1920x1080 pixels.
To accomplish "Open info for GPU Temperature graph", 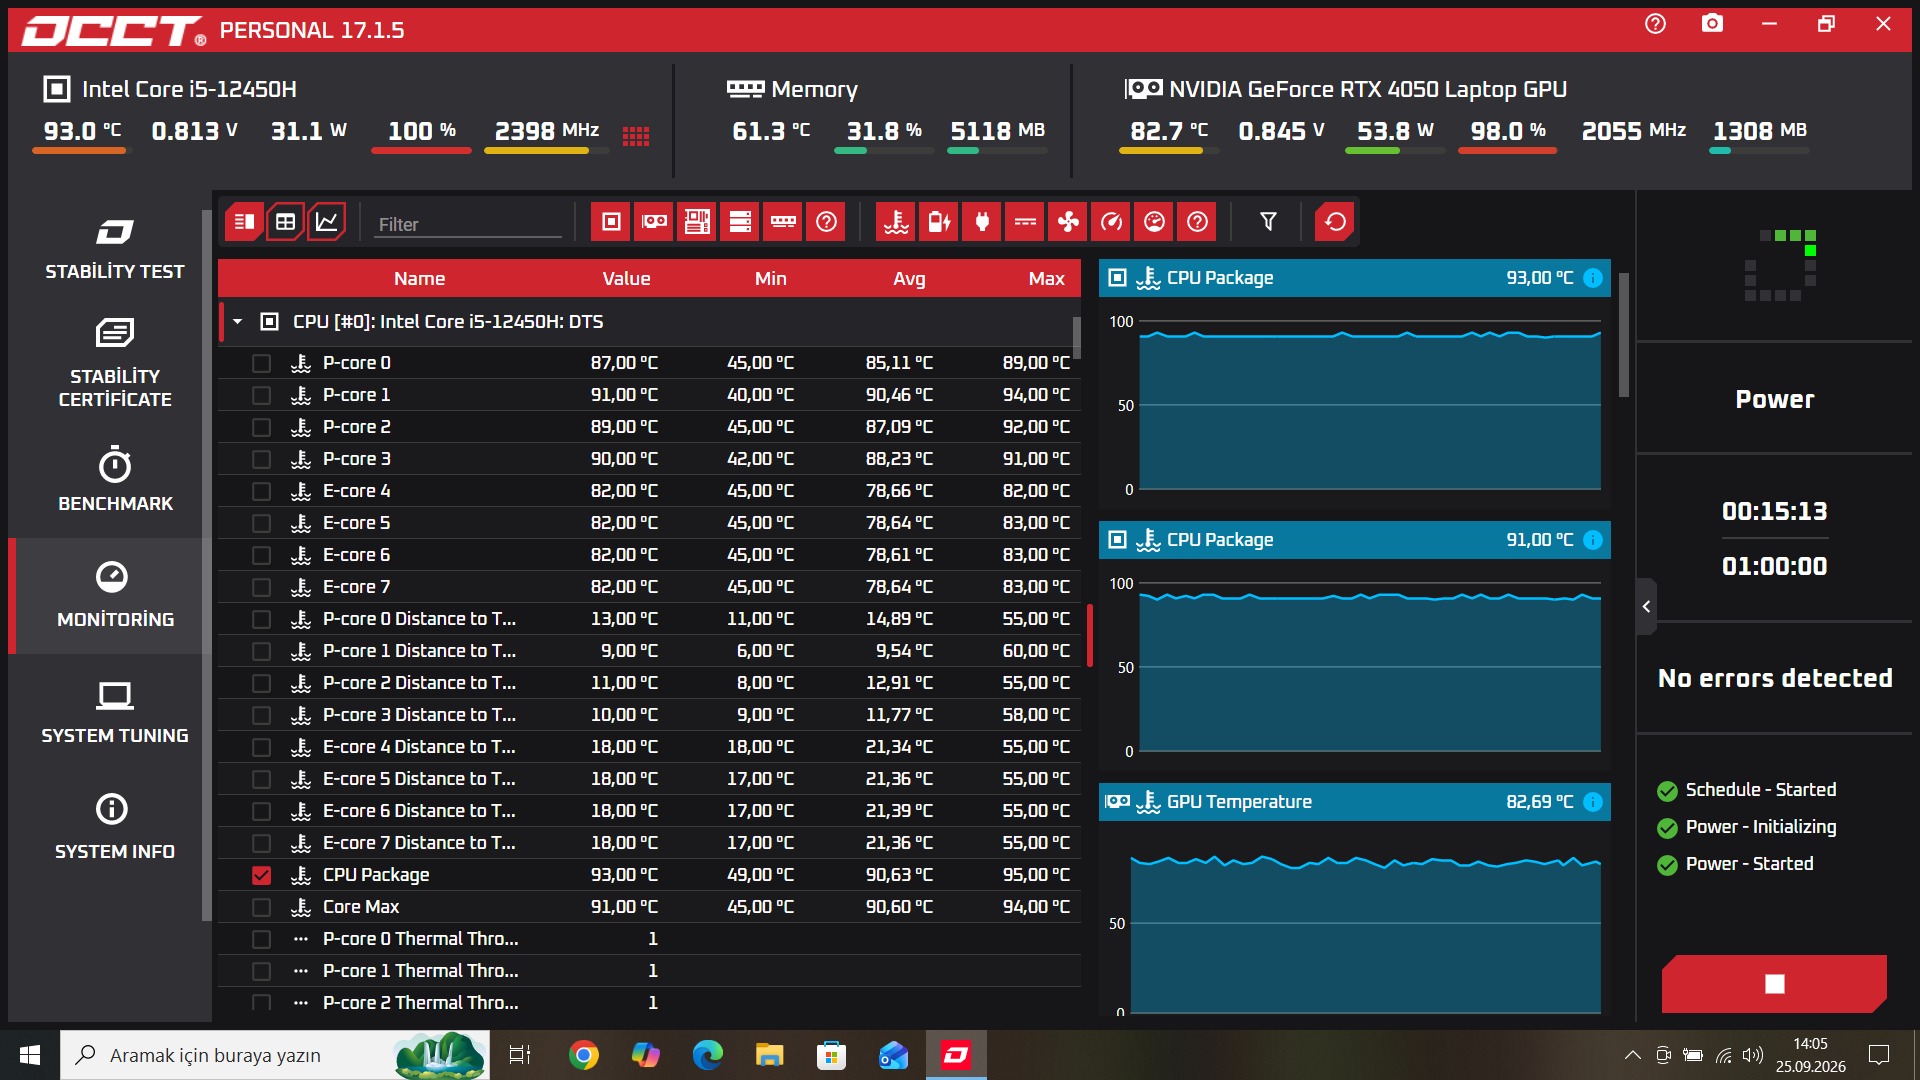I will [1593, 802].
